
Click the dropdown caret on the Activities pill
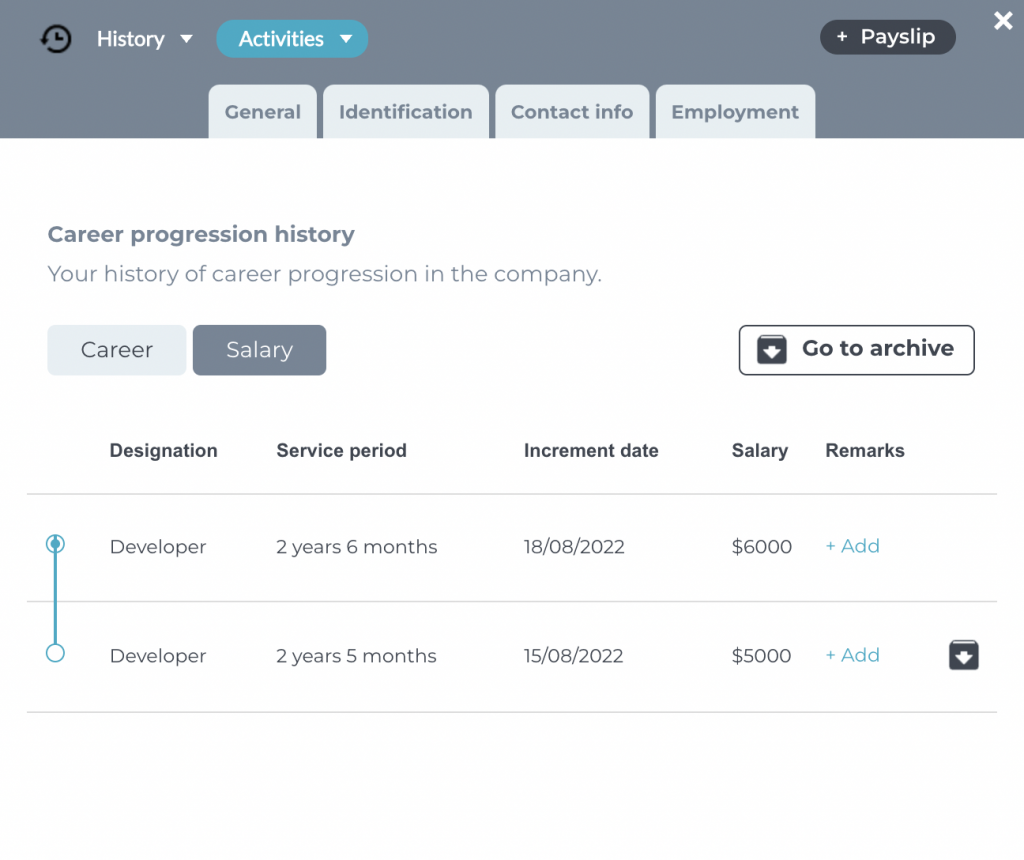(x=347, y=39)
